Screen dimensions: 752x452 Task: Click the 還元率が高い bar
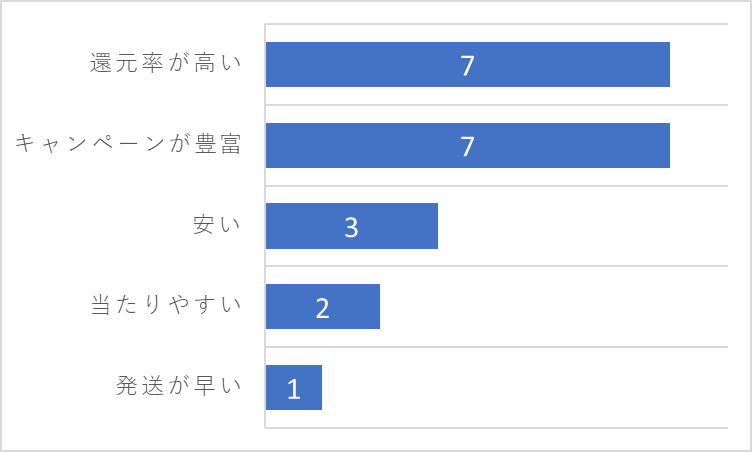pos(468,65)
